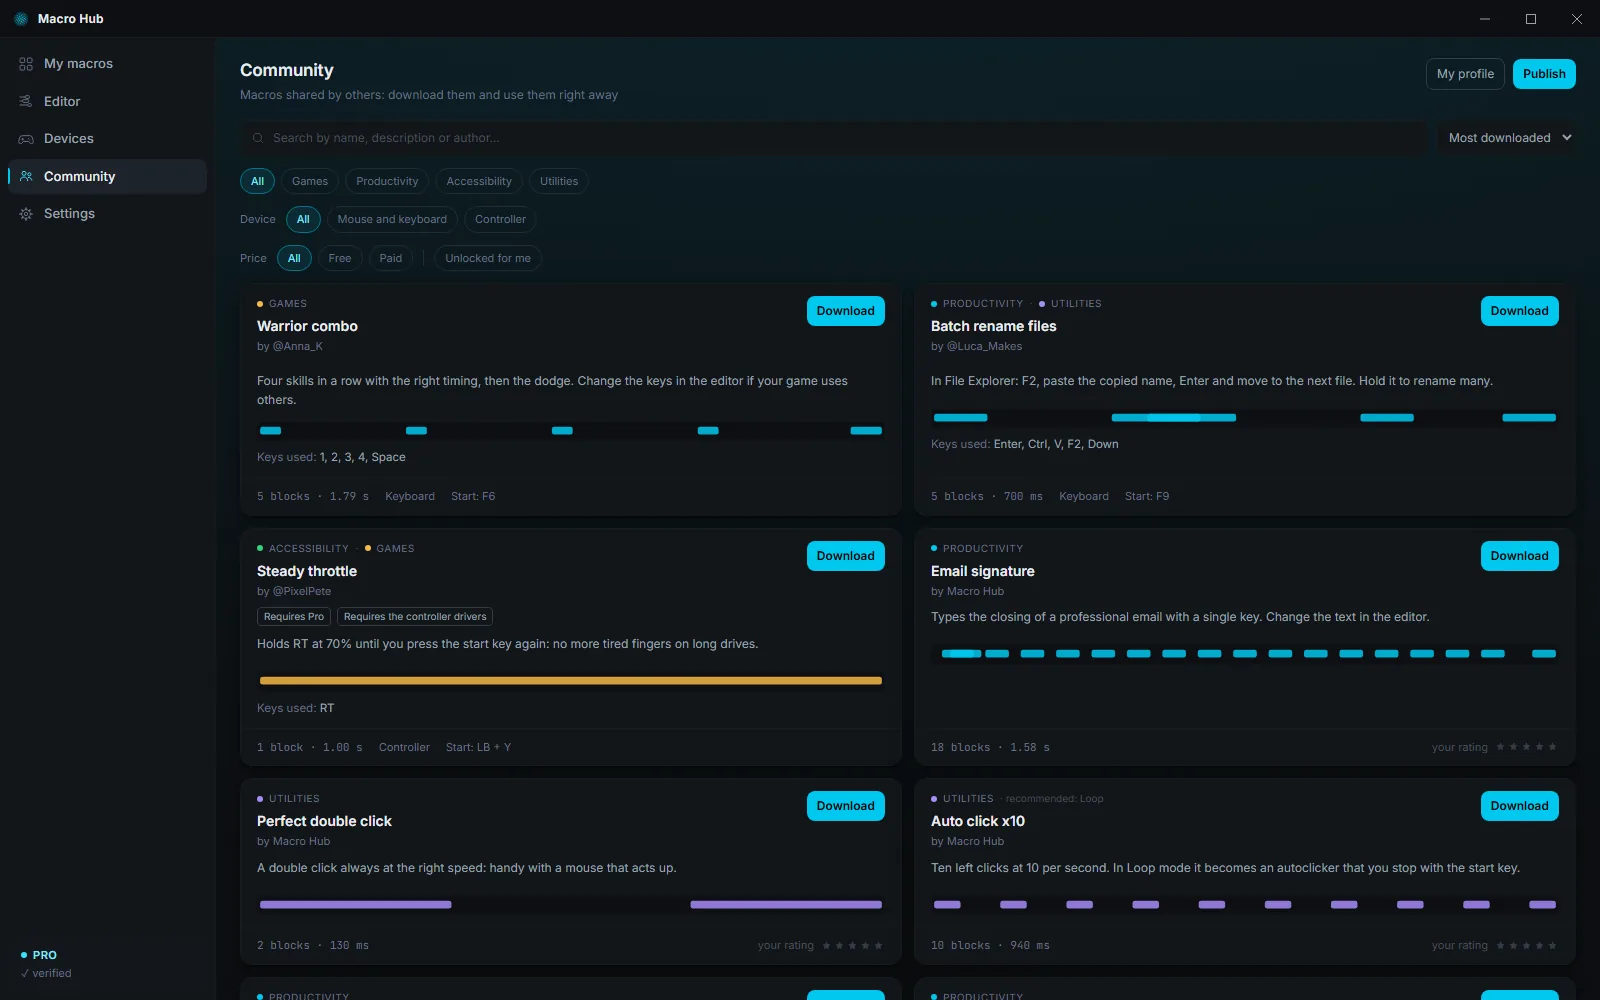Open My macros section

point(107,64)
